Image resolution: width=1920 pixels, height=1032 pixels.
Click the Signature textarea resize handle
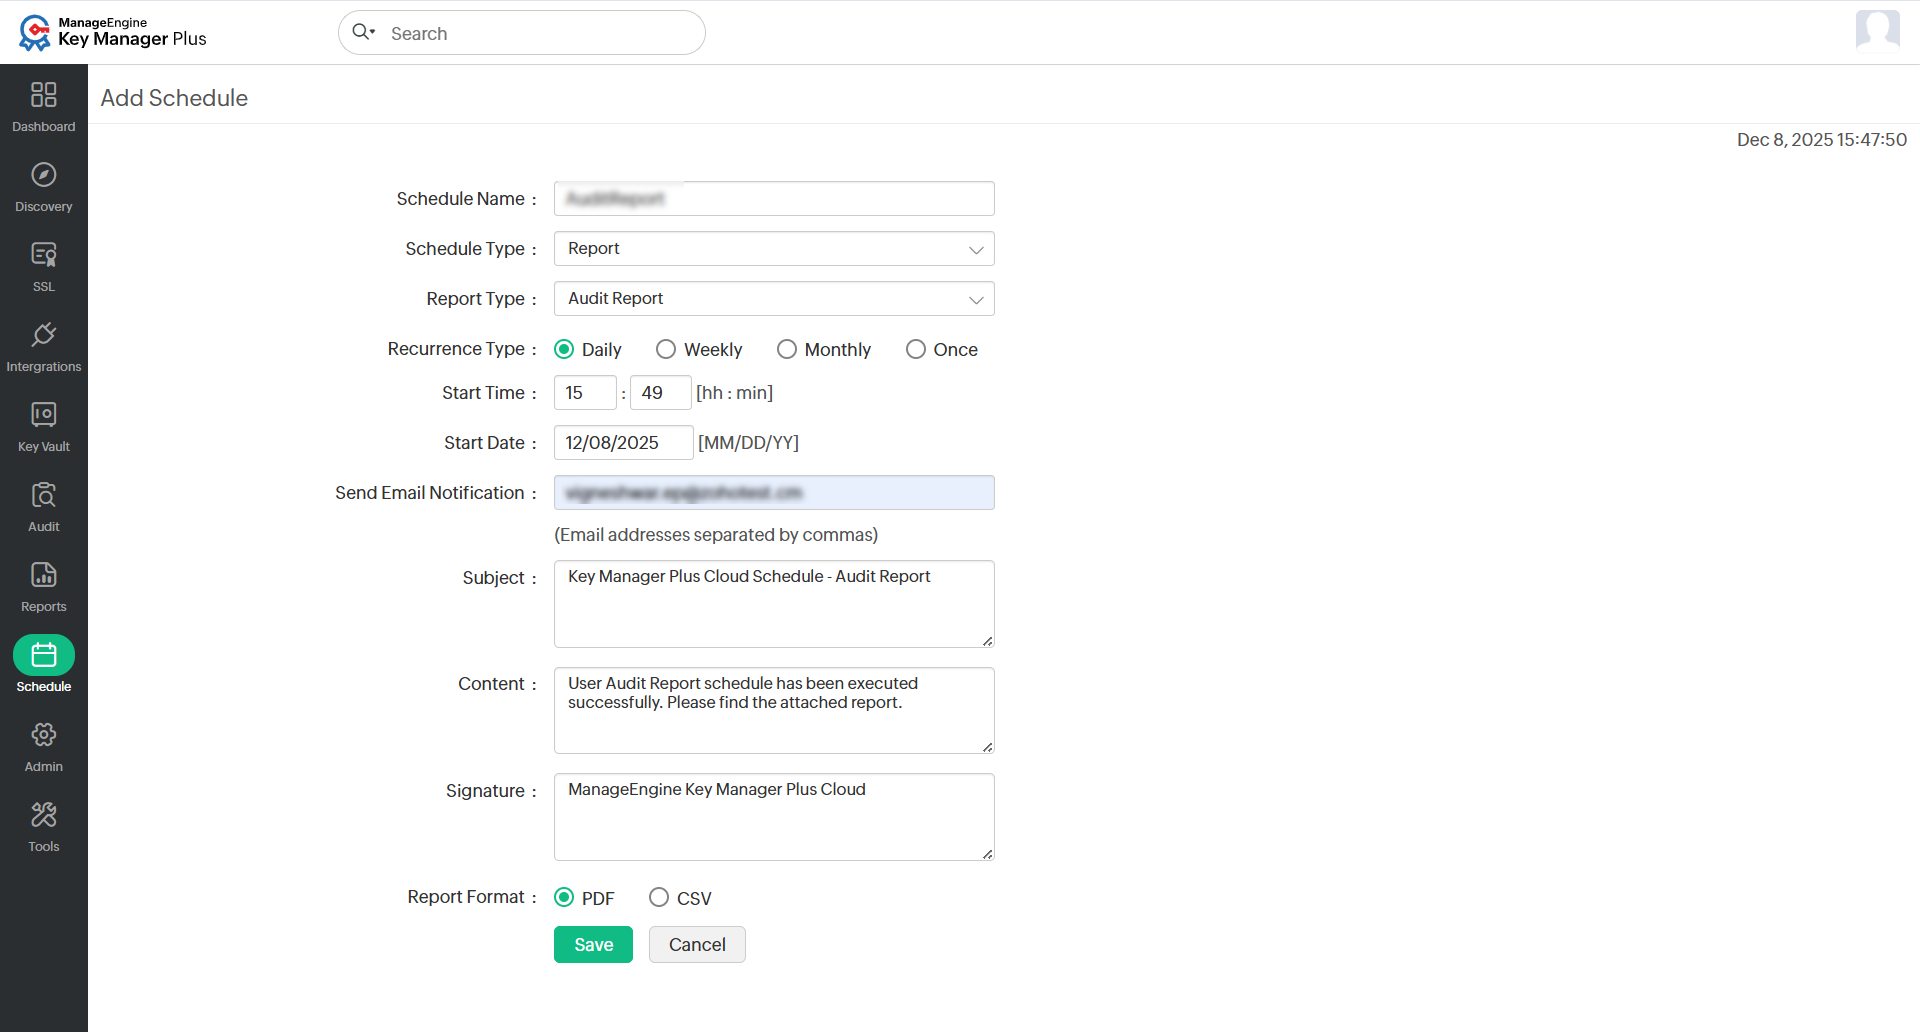(x=987, y=854)
